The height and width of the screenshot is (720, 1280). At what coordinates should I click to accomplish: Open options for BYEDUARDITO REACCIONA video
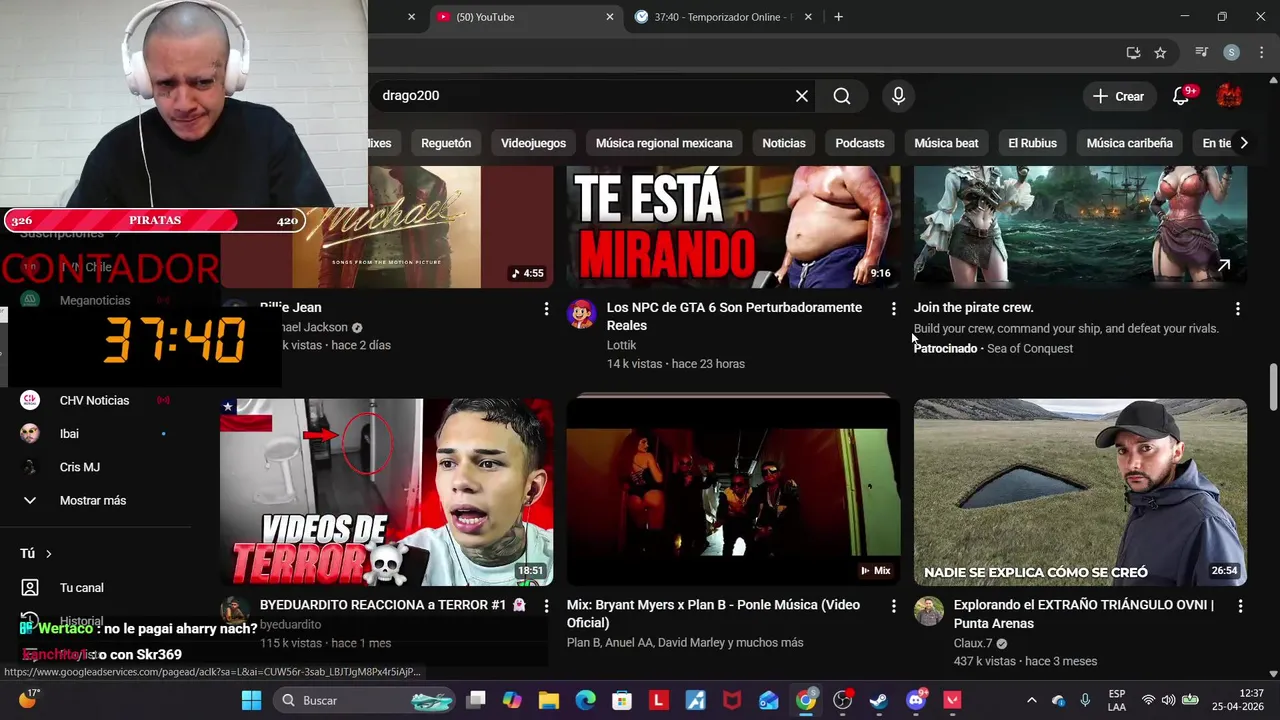[x=546, y=606]
